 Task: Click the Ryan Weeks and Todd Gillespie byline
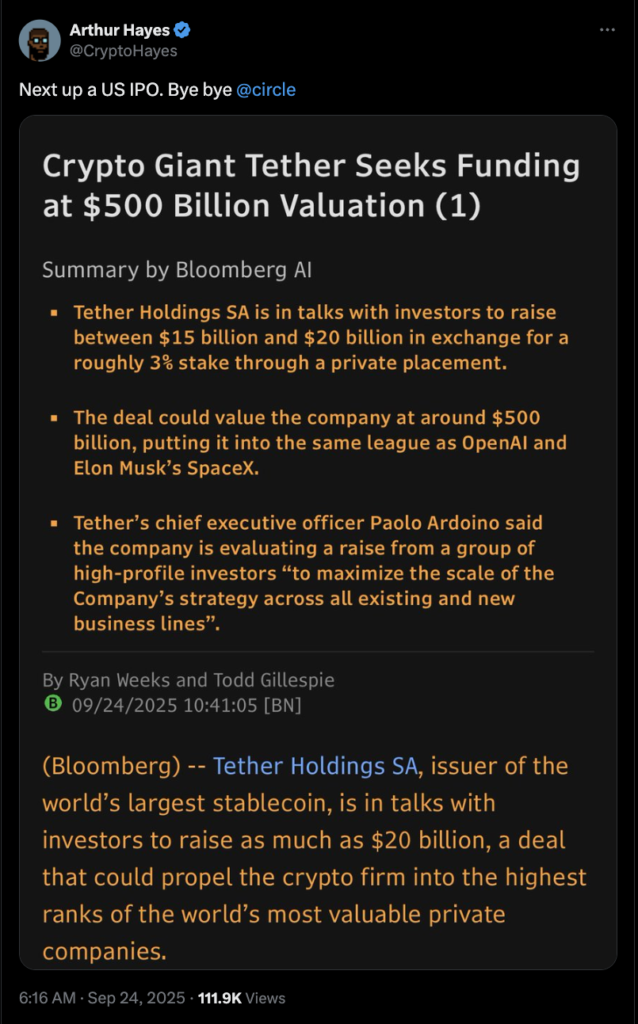coord(188,680)
